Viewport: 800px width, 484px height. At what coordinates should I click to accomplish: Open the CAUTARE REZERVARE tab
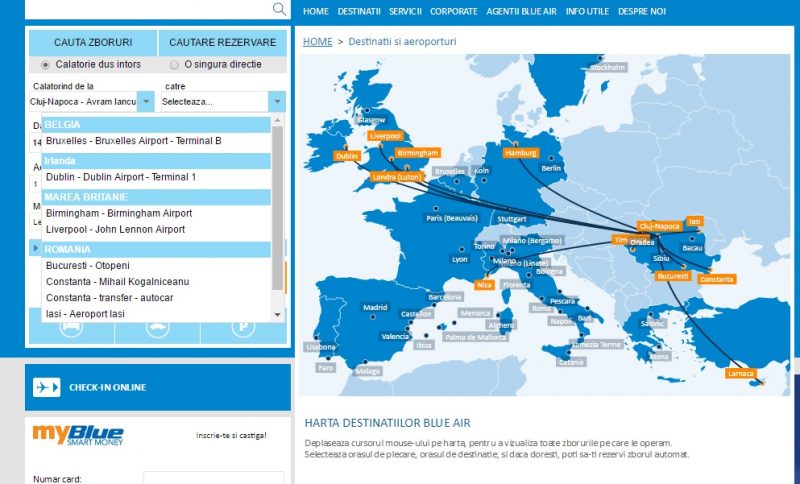pos(222,42)
